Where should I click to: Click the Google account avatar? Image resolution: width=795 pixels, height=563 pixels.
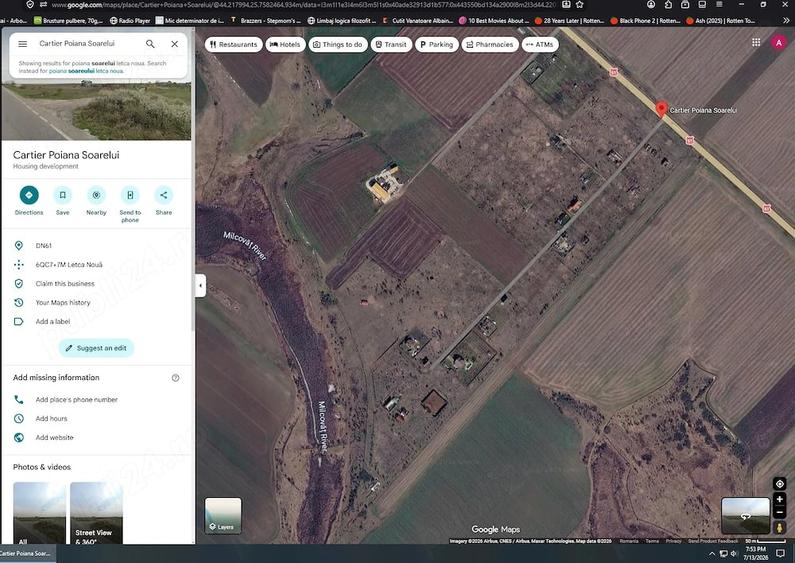coord(779,43)
